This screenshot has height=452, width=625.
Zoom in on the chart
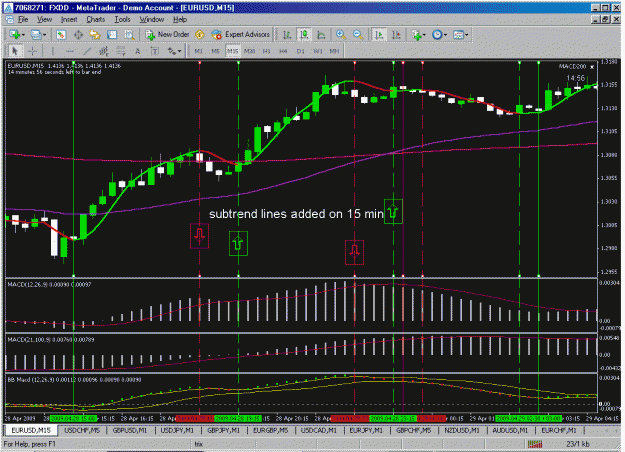coord(341,35)
